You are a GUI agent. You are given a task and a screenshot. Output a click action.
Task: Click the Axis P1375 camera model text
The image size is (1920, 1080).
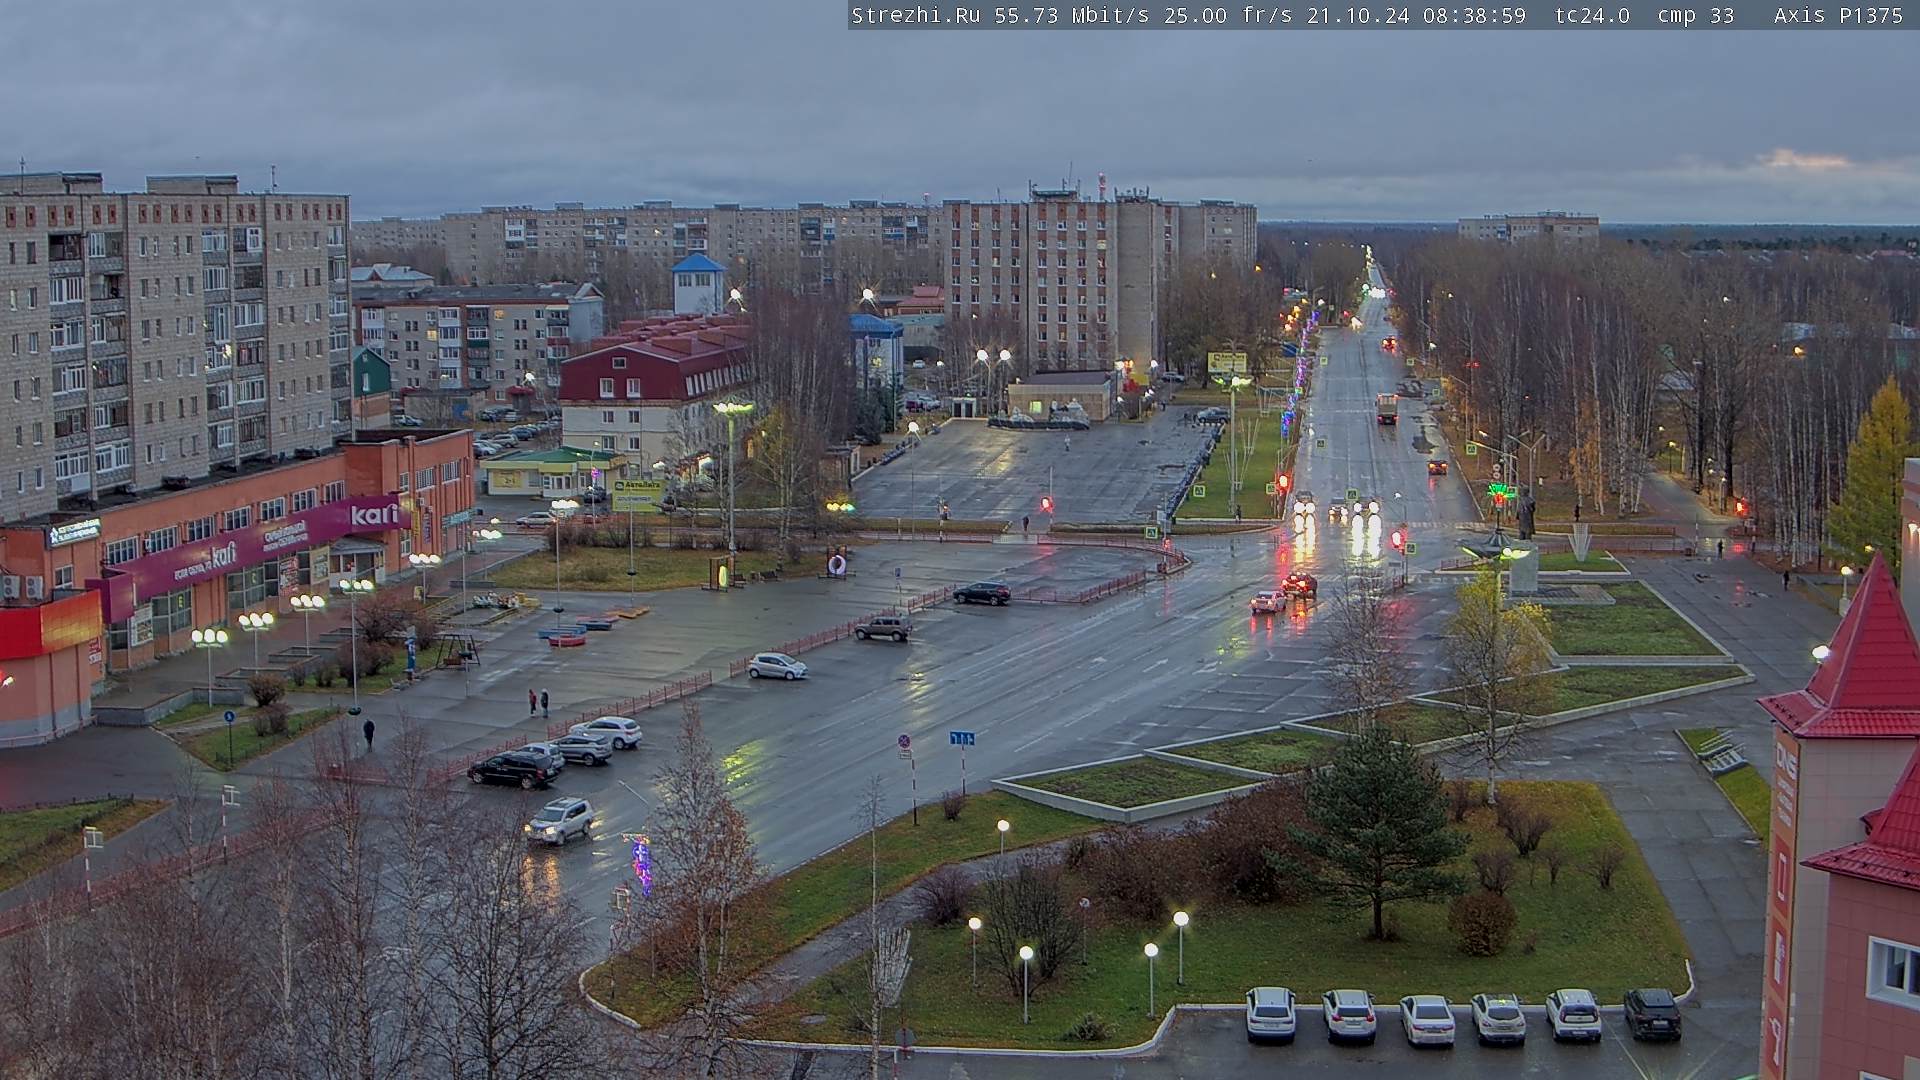point(1838,16)
